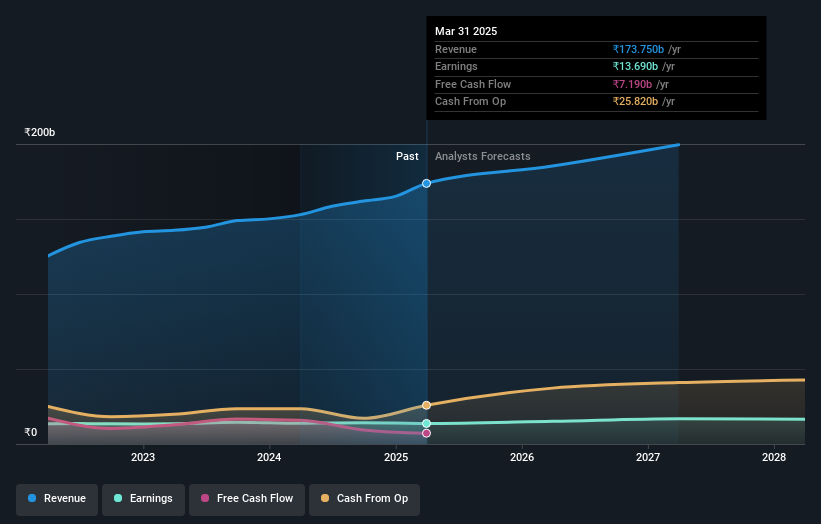Toggle the Cash From Op legend series
This screenshot has height=524, width=821.
pos(364,499)
